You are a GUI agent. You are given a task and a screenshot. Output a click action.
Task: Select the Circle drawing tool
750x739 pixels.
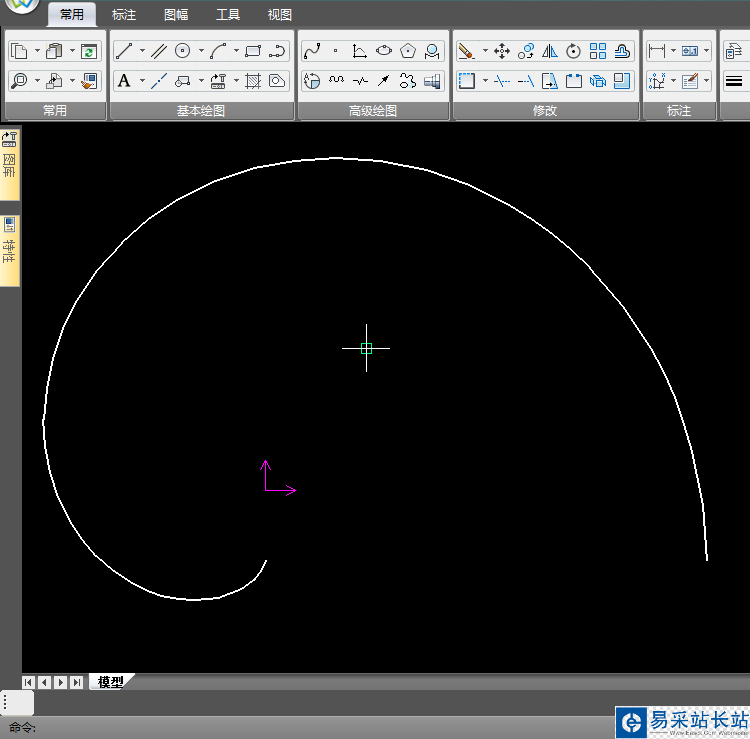click(x=183, y=51)
